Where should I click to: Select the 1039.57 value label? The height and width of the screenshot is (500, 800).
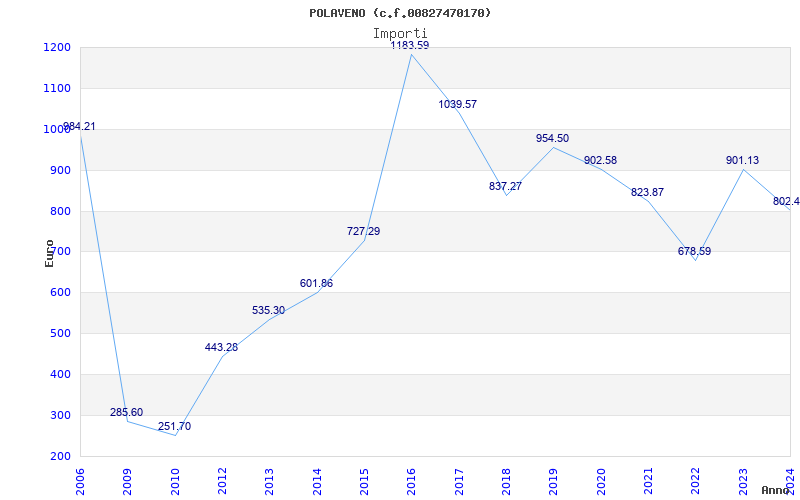(x=457, y=104)
